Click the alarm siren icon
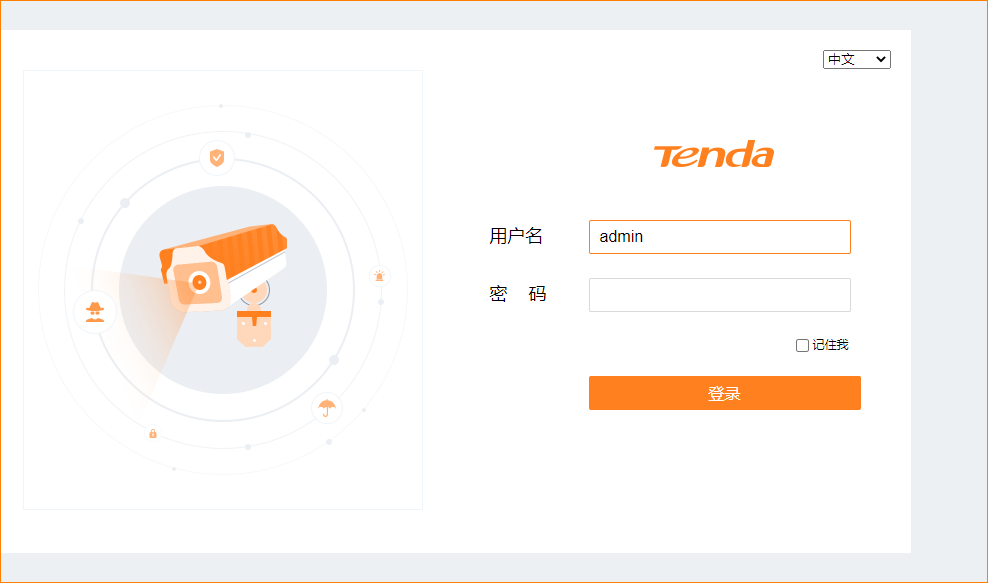Image resolution: width=988 pixels, height=583 pixels. coord(379,275)
